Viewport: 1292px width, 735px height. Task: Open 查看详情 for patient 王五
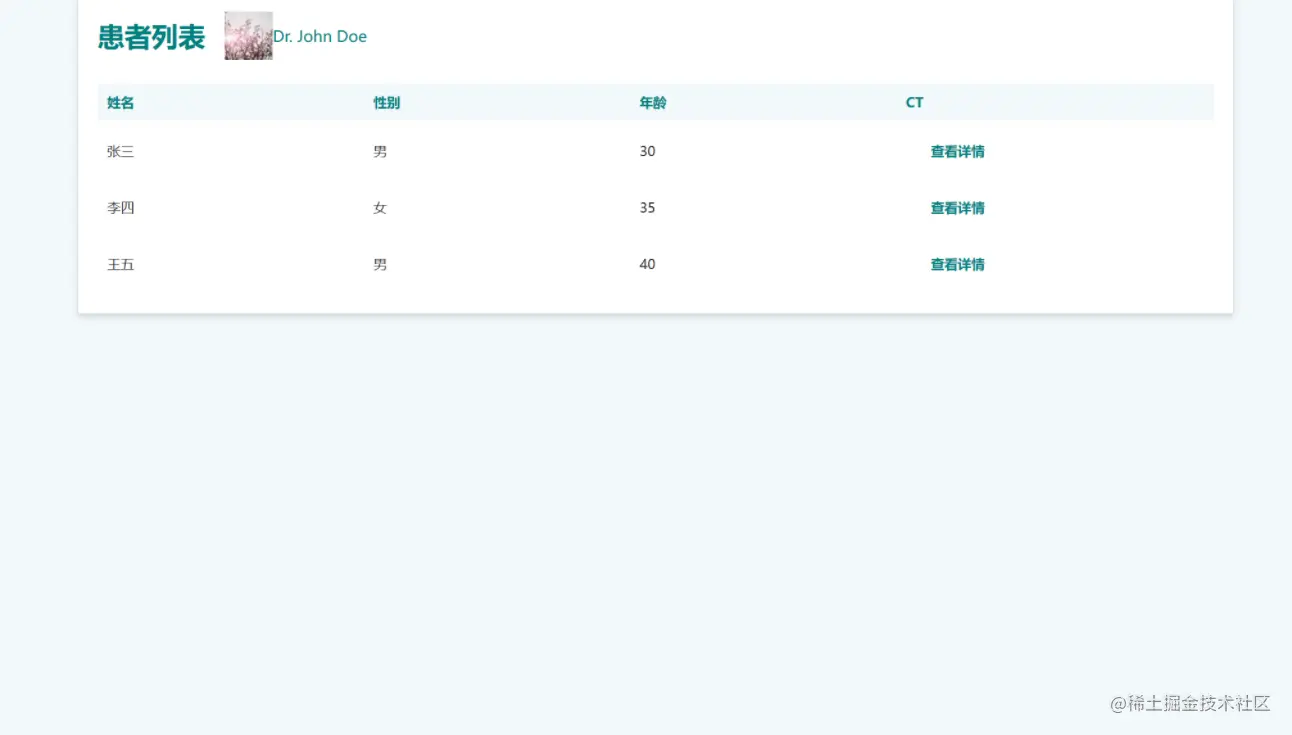click(957, 265)
